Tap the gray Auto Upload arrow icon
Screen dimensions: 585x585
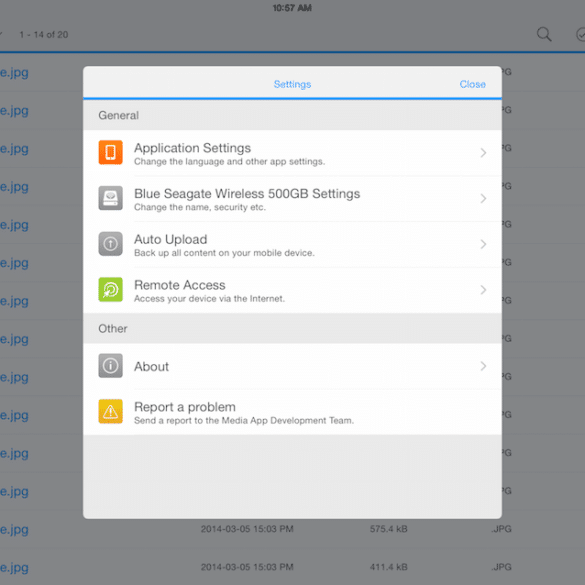pos(110,244)
